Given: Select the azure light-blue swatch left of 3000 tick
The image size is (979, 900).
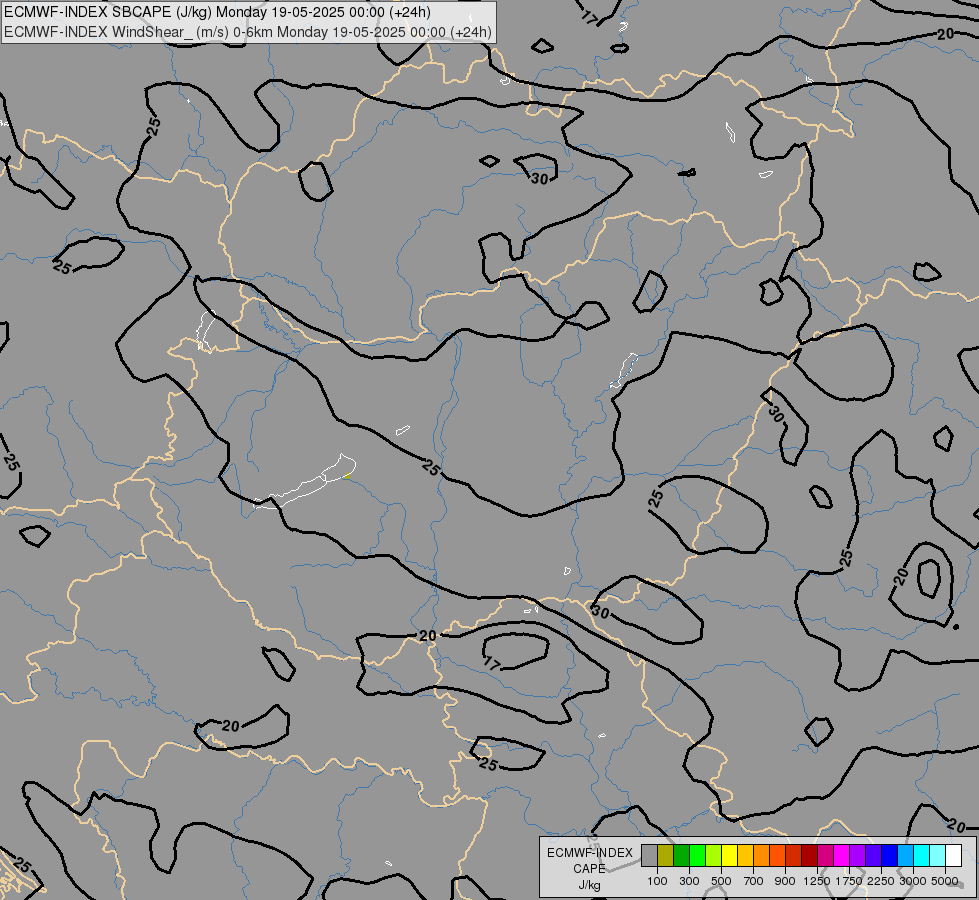Looking at the screenshot, I should coord(905,855).
